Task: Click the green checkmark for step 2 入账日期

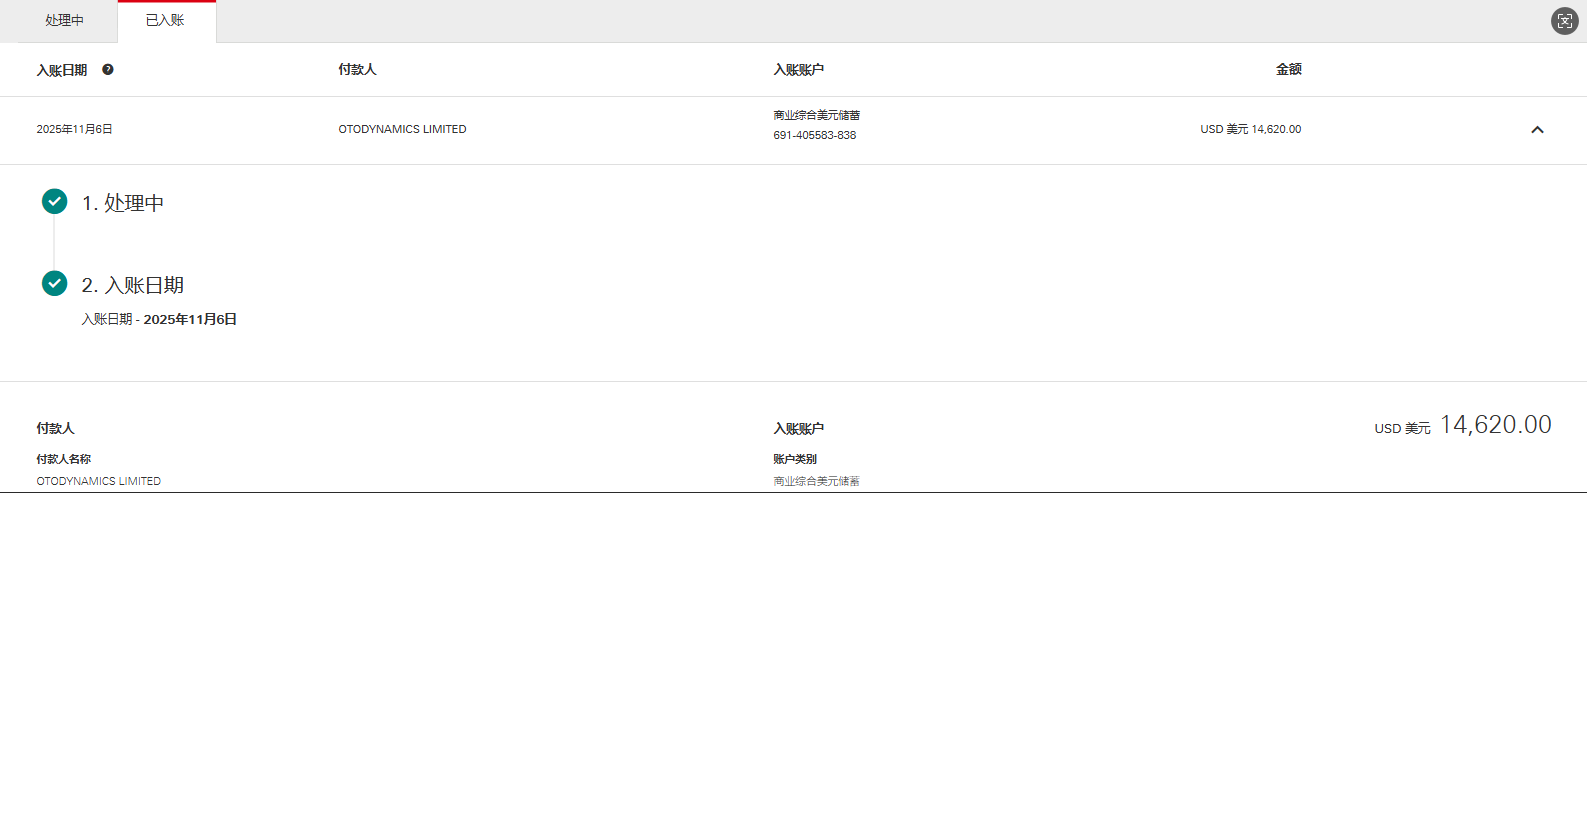Action: (55, 284)
